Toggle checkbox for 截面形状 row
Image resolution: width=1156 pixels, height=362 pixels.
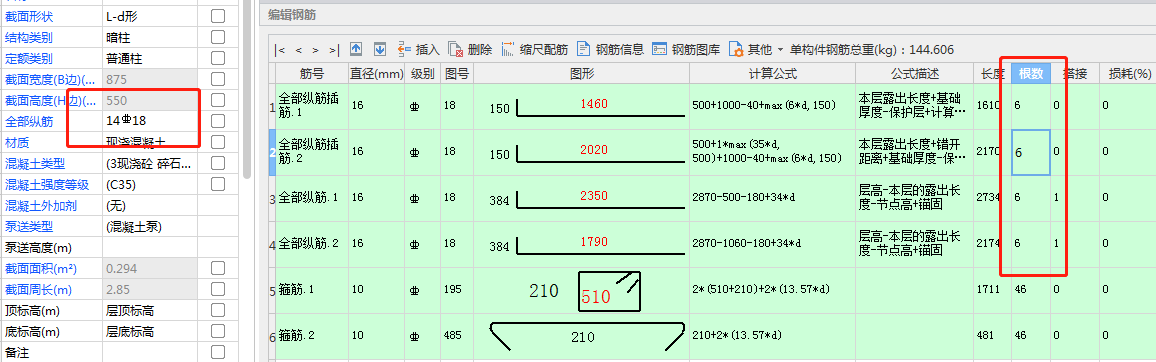(218, 15)
